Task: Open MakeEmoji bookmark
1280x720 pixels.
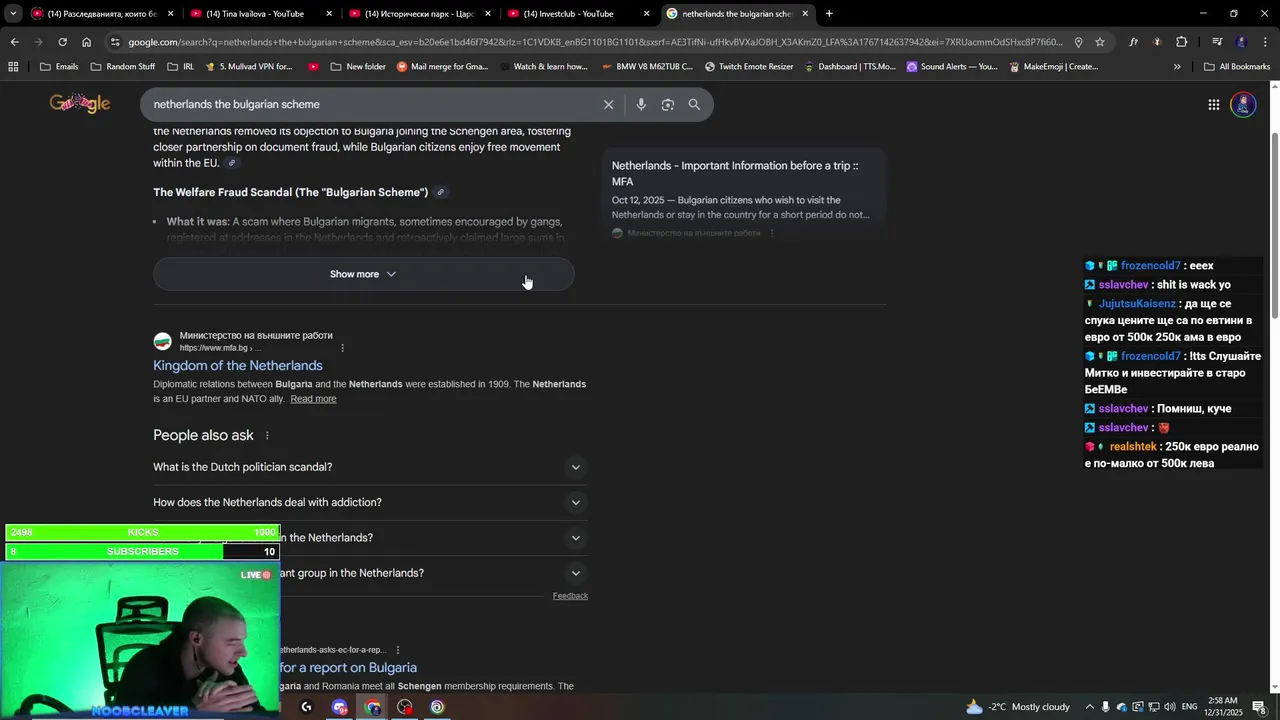Action: (x=1053, y=67)
